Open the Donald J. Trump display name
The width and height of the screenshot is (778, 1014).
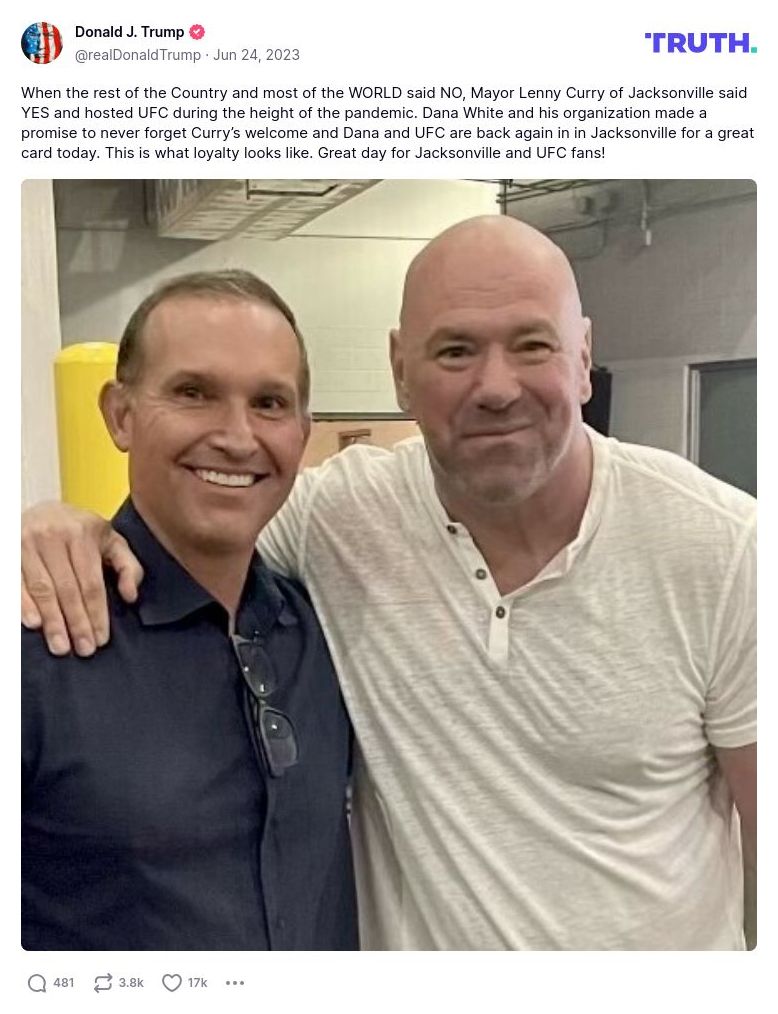pos(129,32)
